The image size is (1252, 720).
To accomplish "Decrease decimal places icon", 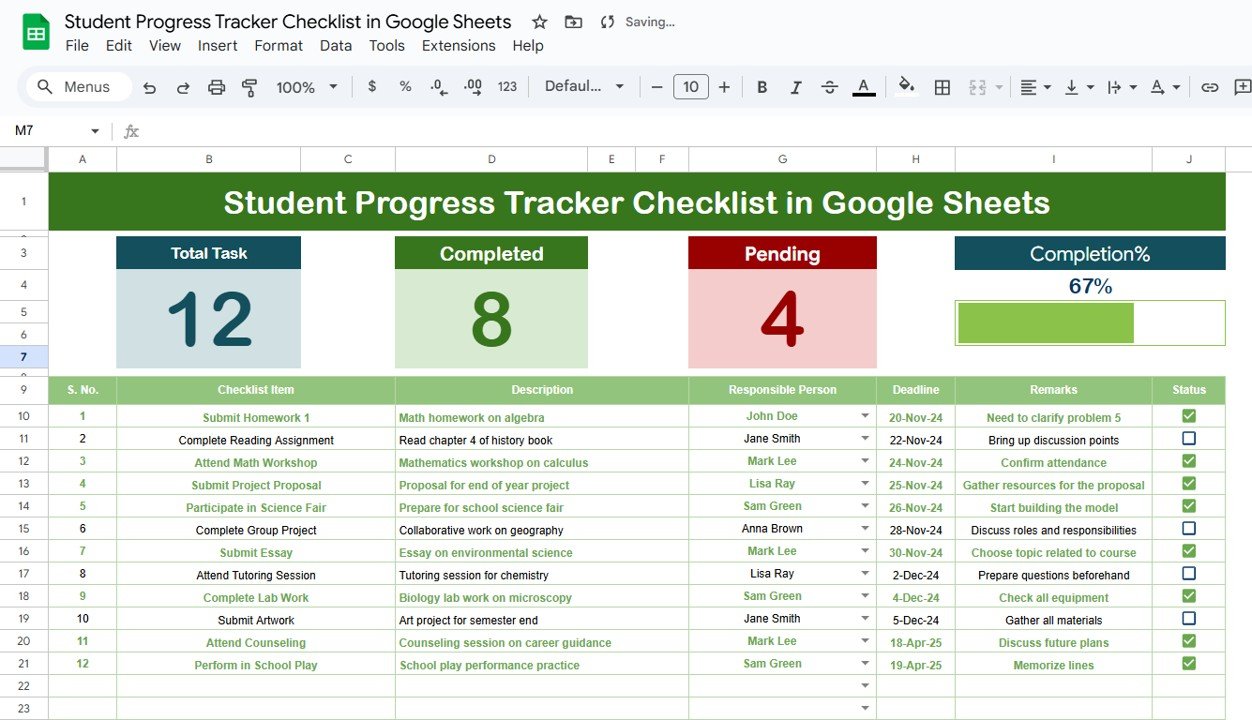I will click(x=439, y=87).
